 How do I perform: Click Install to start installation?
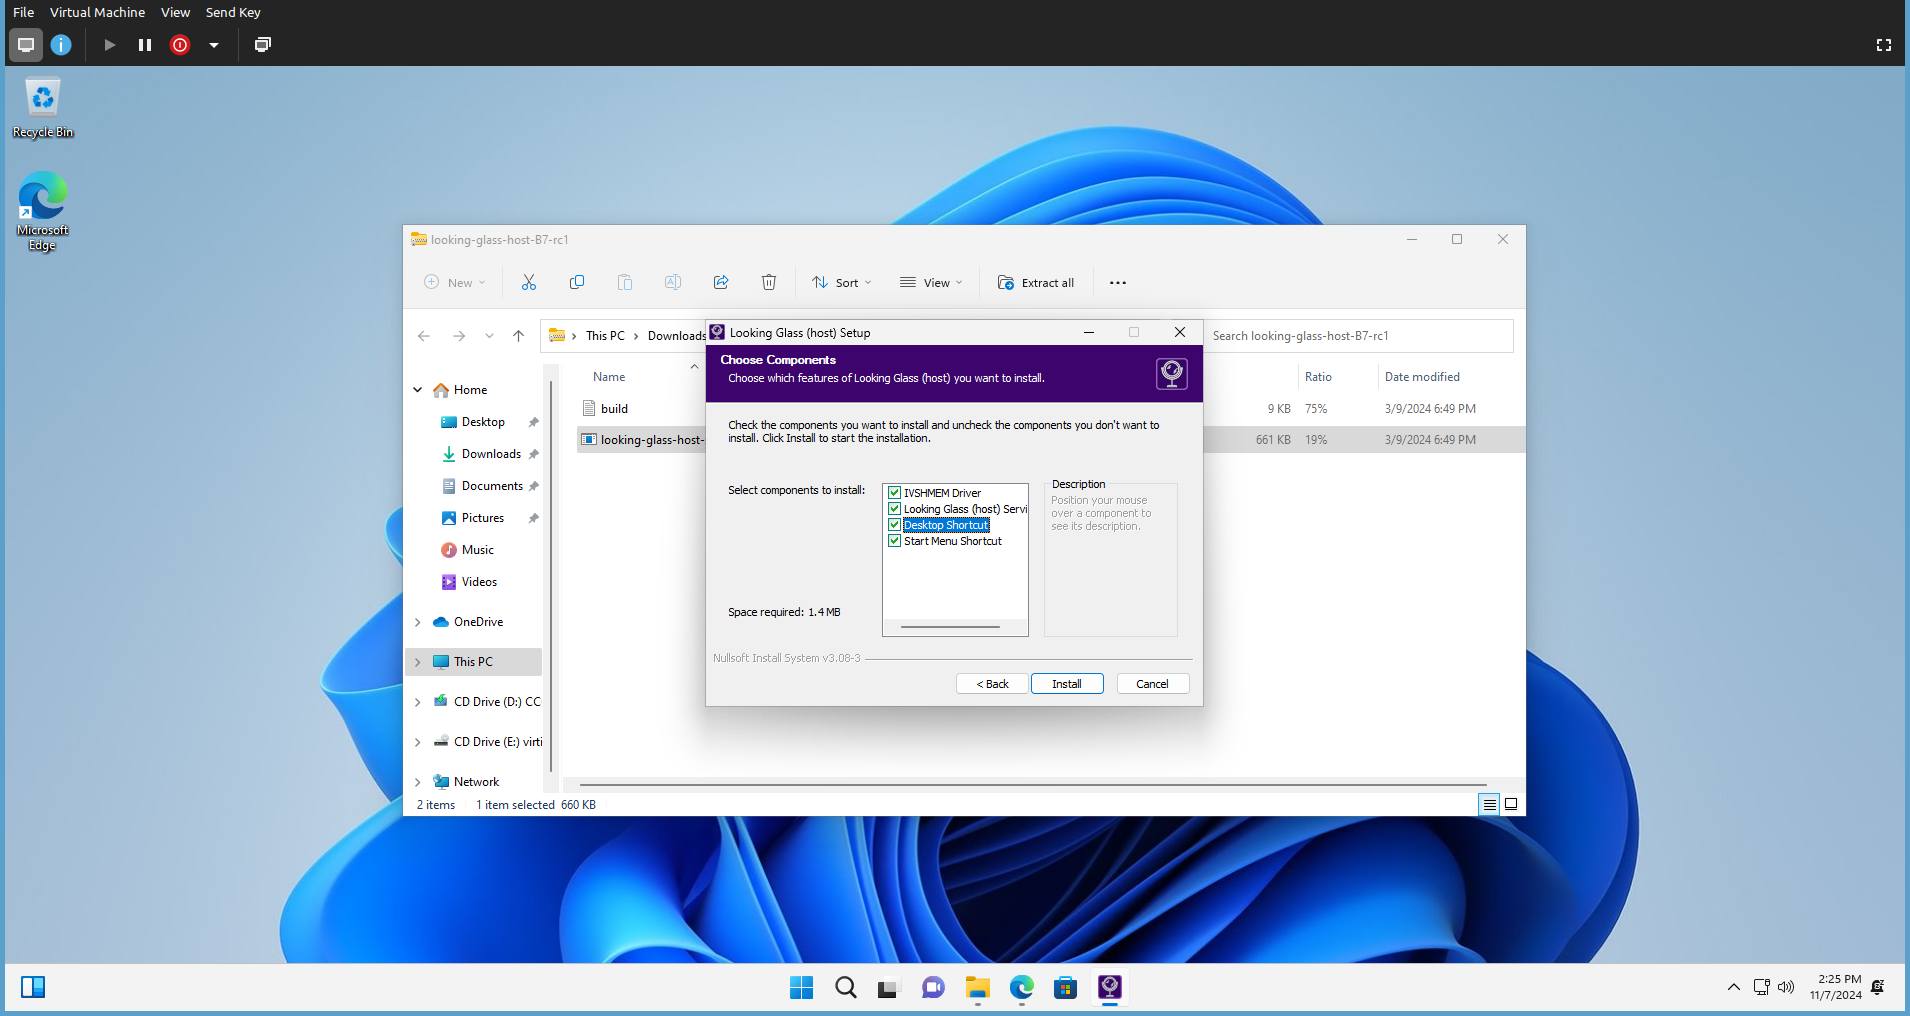point(1067,684)
